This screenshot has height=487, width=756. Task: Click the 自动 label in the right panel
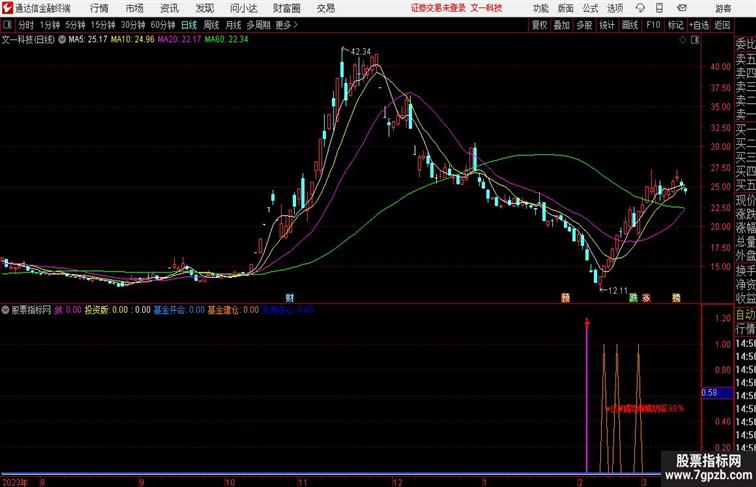pos(745,315)
